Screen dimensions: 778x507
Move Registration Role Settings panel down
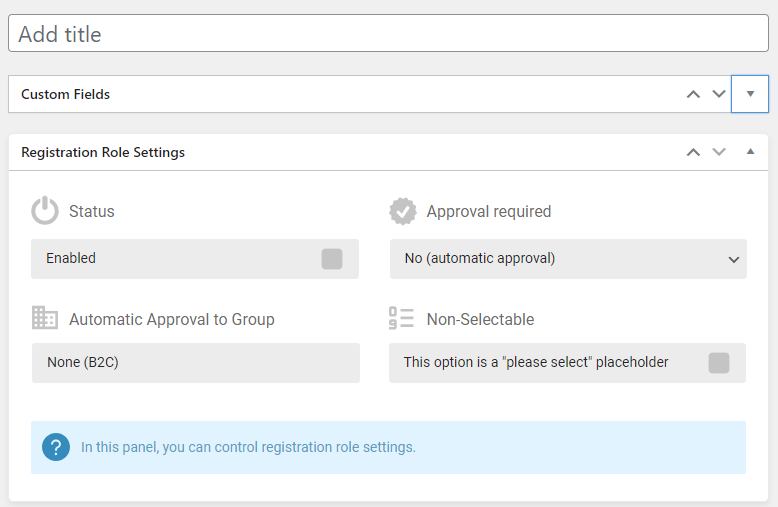[718, 152]
